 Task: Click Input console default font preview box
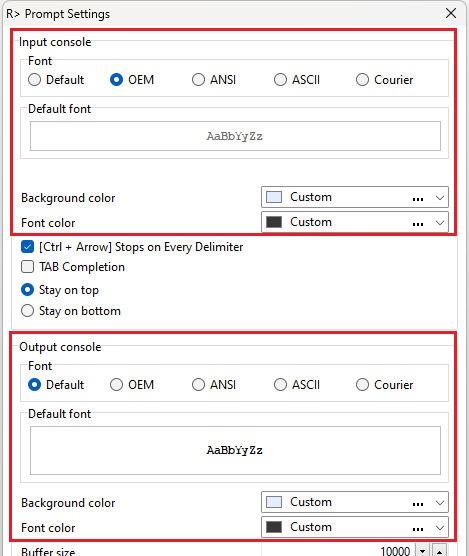coord(235,136)
